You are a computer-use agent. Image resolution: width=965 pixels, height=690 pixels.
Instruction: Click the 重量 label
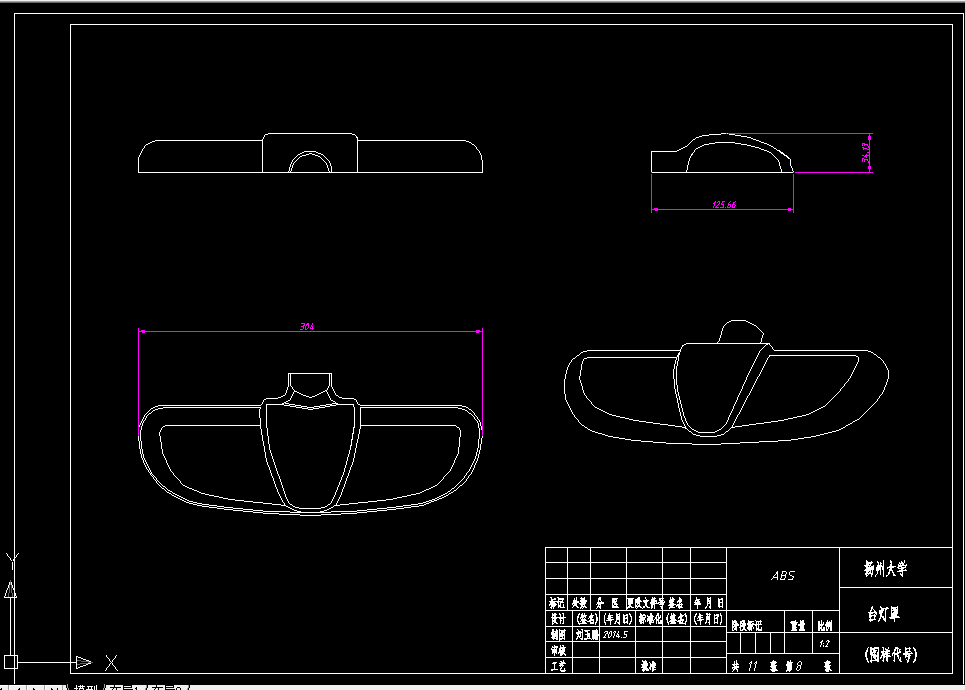coord(798,625)
